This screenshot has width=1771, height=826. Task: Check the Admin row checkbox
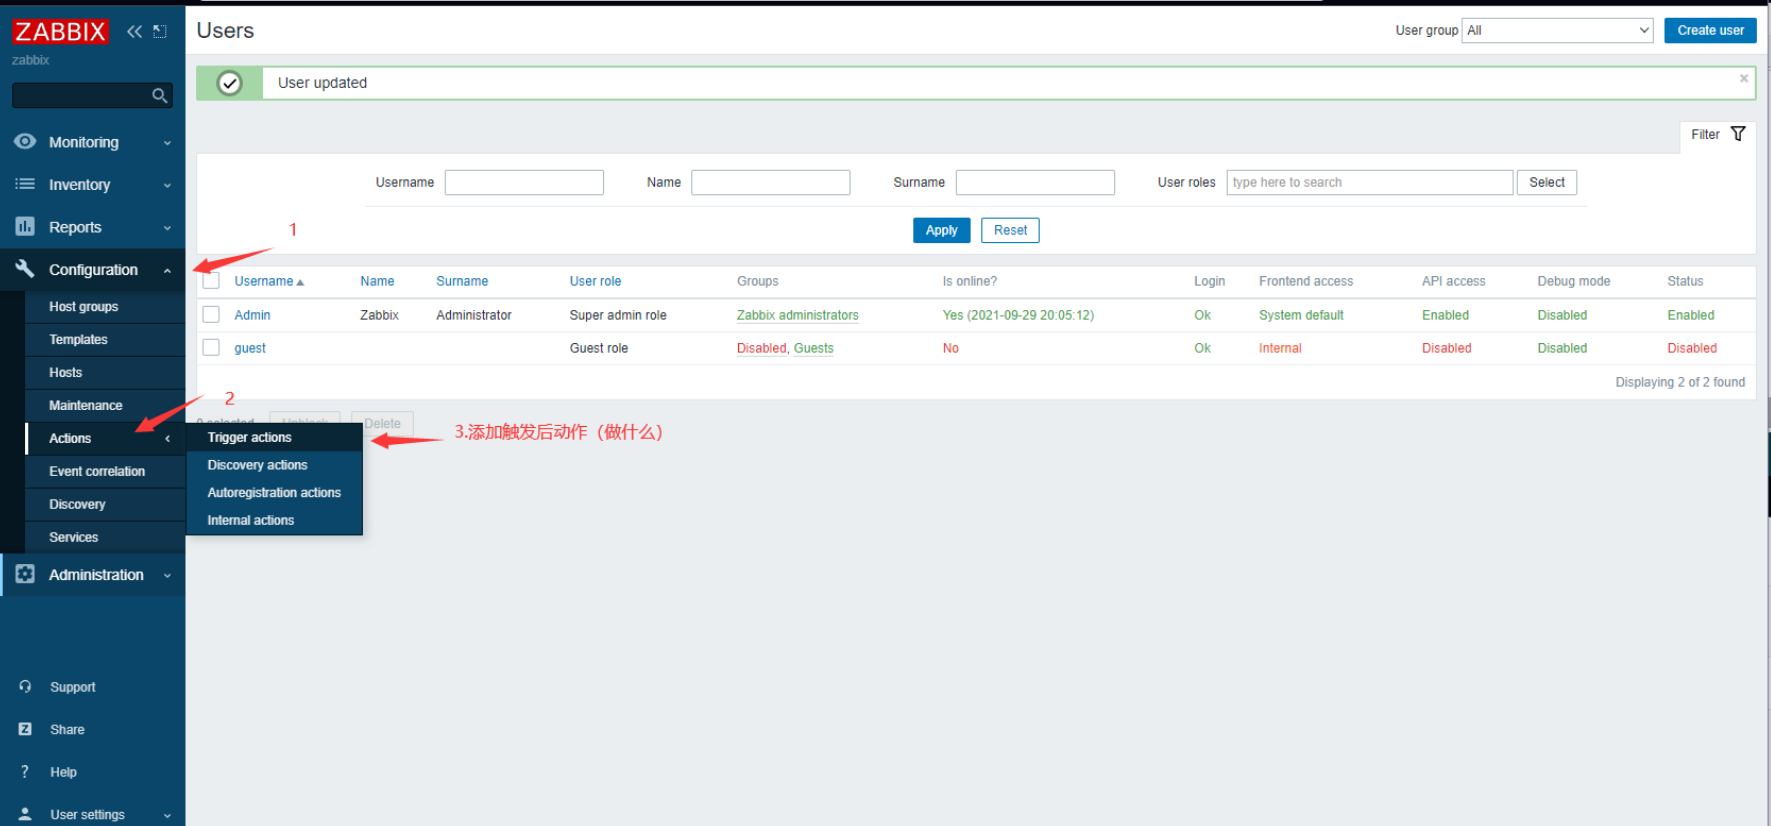(211, 315)
